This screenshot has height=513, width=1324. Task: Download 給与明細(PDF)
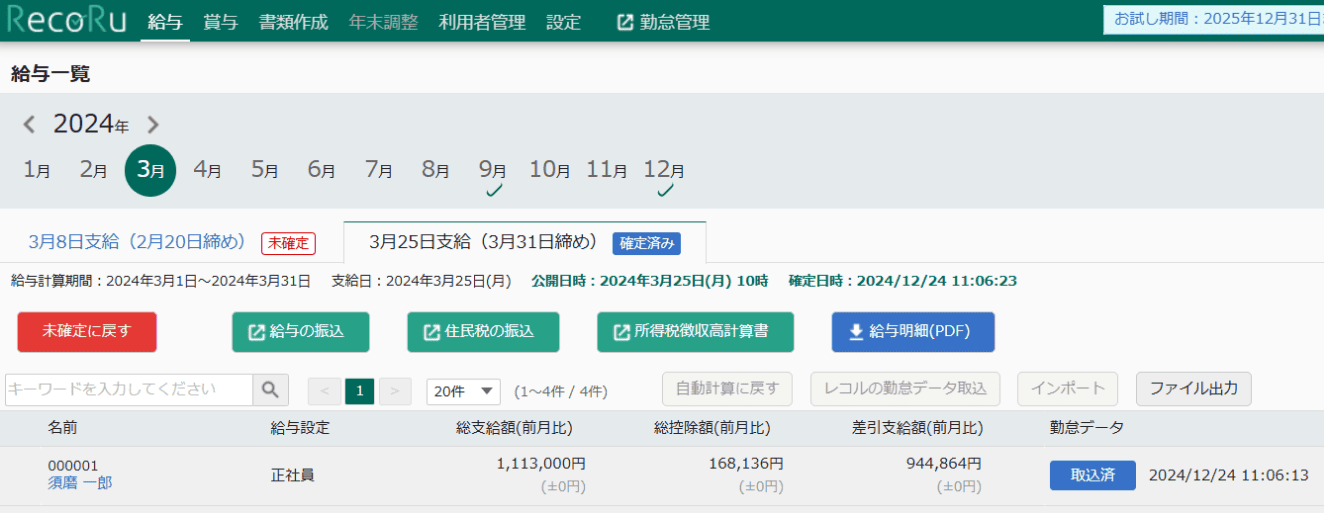tap(913, 332)
